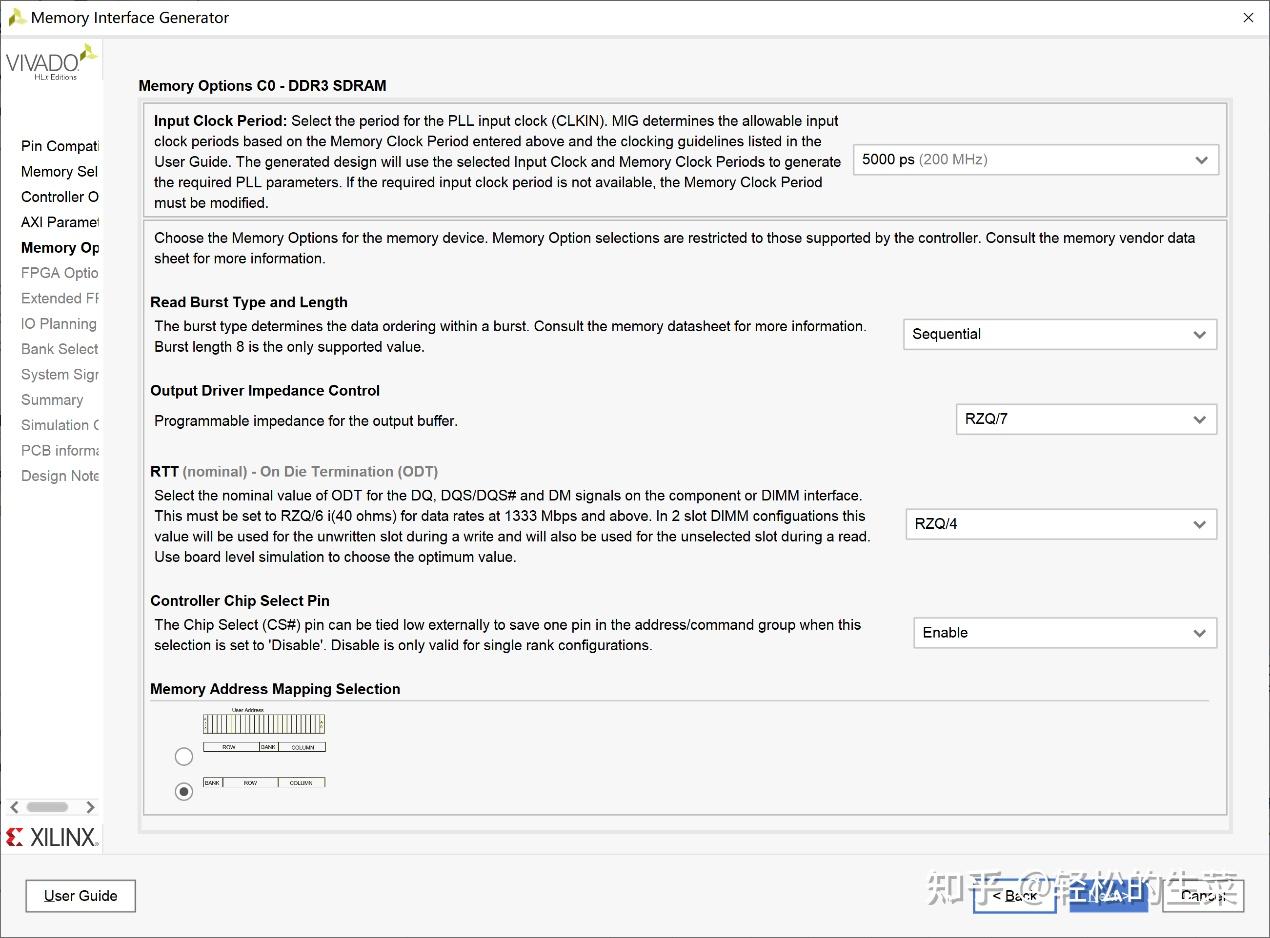The height and width of the screenshot is (938, 1270).
Task: Go to the Pin Compatible step in sidebar
Action: coord(60,146)
